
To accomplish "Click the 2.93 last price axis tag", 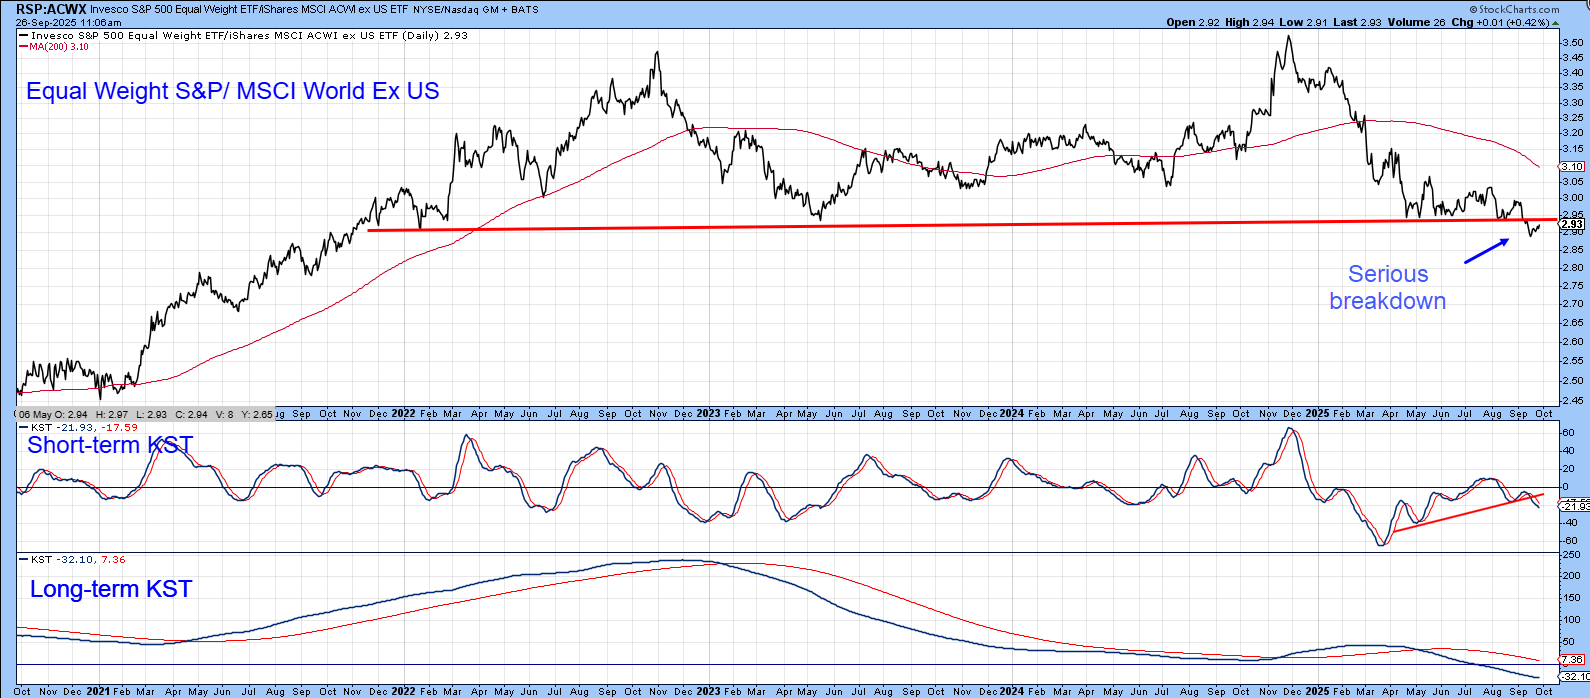I will click(x=1572, y=225).
